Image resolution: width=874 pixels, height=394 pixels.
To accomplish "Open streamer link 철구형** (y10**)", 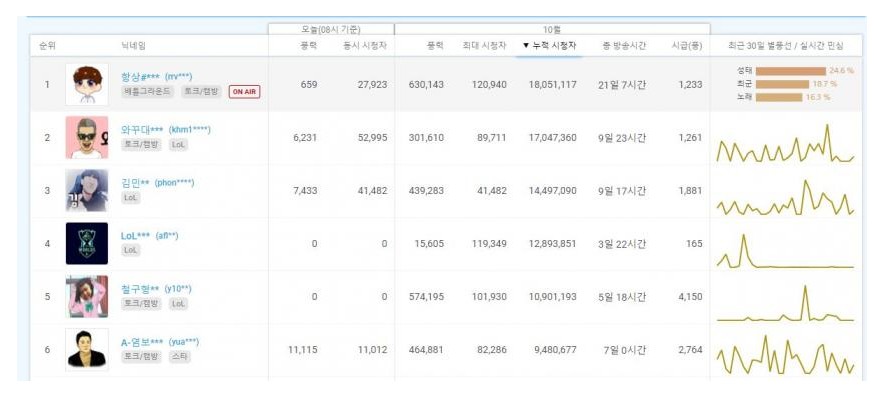I will [x=156, y=289].
